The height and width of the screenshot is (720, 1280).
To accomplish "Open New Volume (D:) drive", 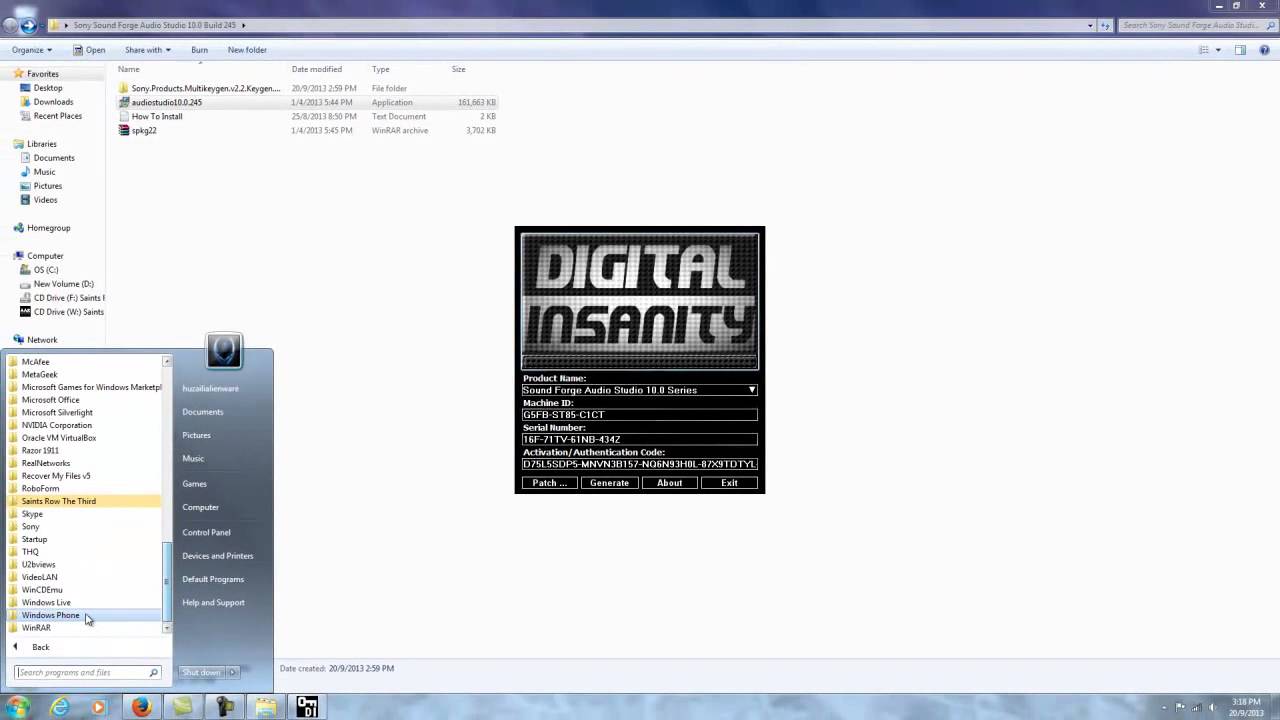I will [x=63, y=284].
